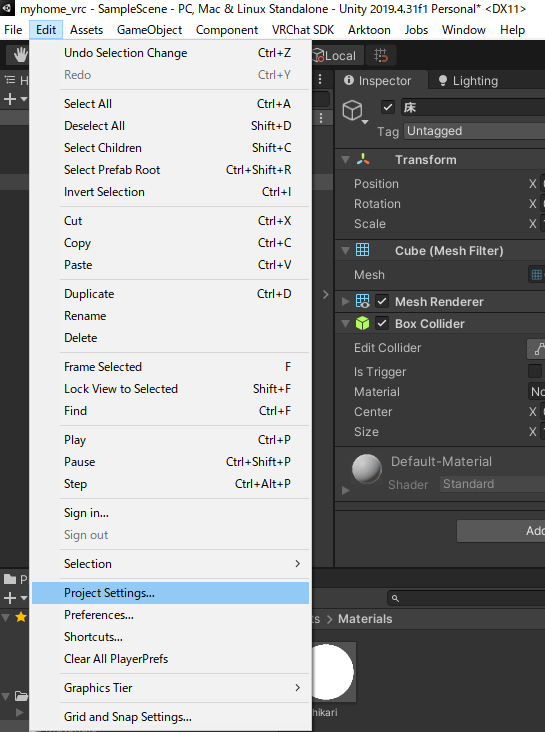Open the Component menu

227,30
